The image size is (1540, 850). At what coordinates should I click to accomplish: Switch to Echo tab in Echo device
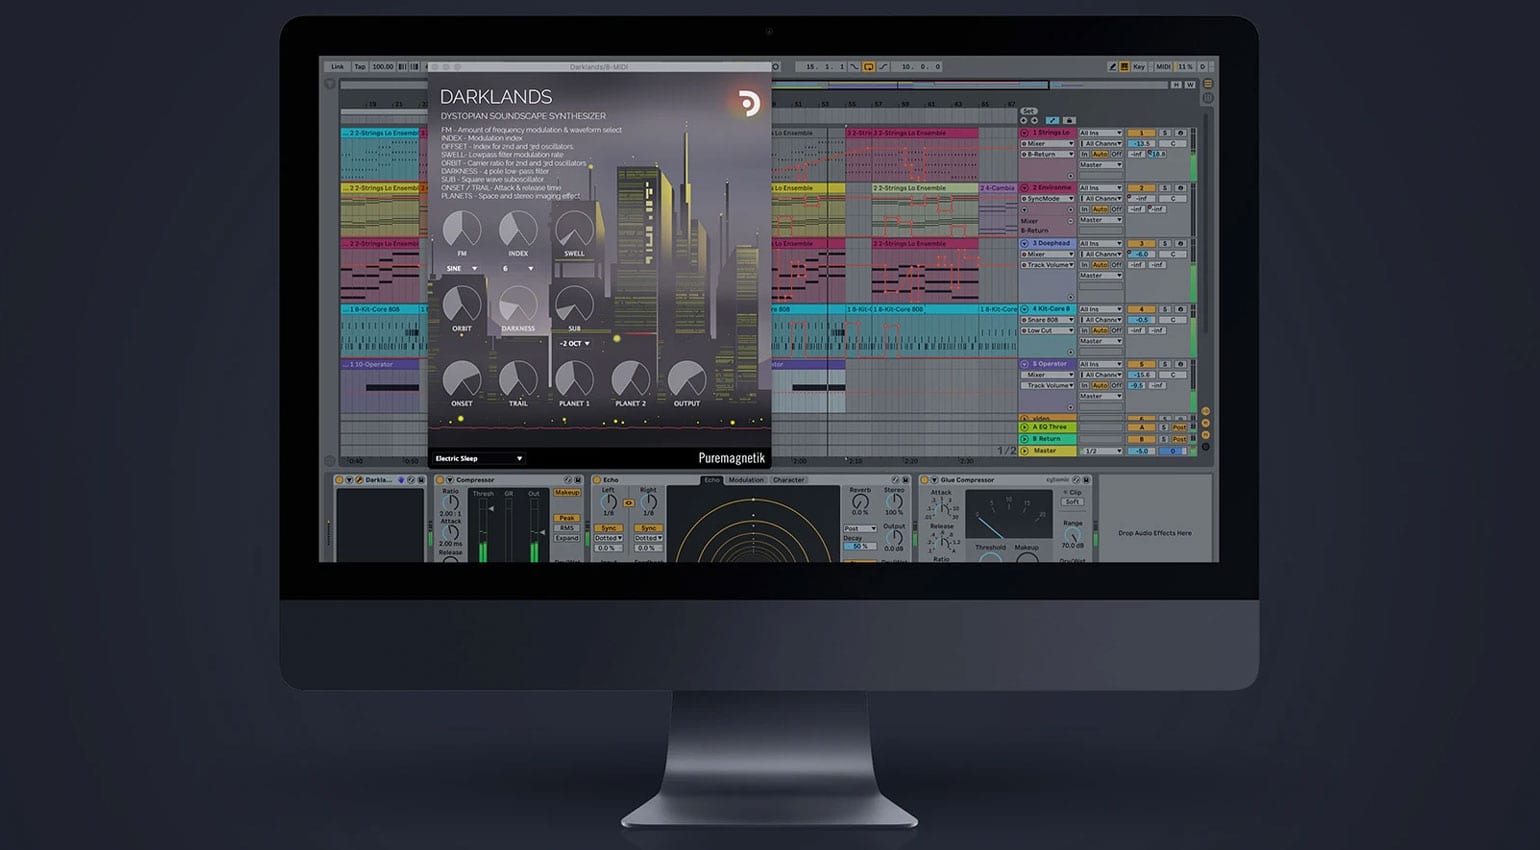712,480
